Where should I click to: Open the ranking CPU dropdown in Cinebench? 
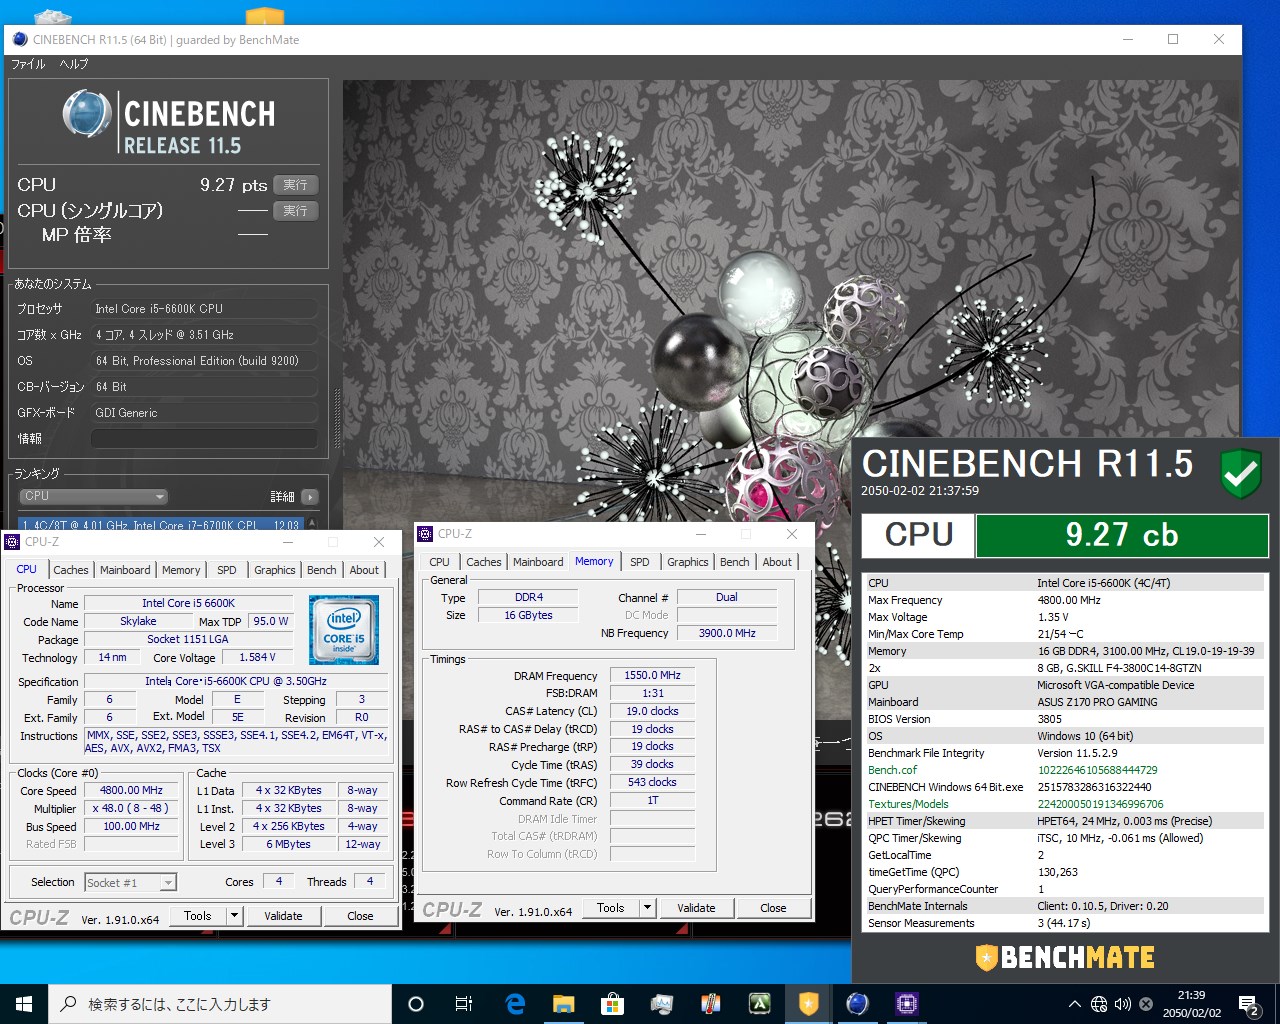(x=93, y=496)
